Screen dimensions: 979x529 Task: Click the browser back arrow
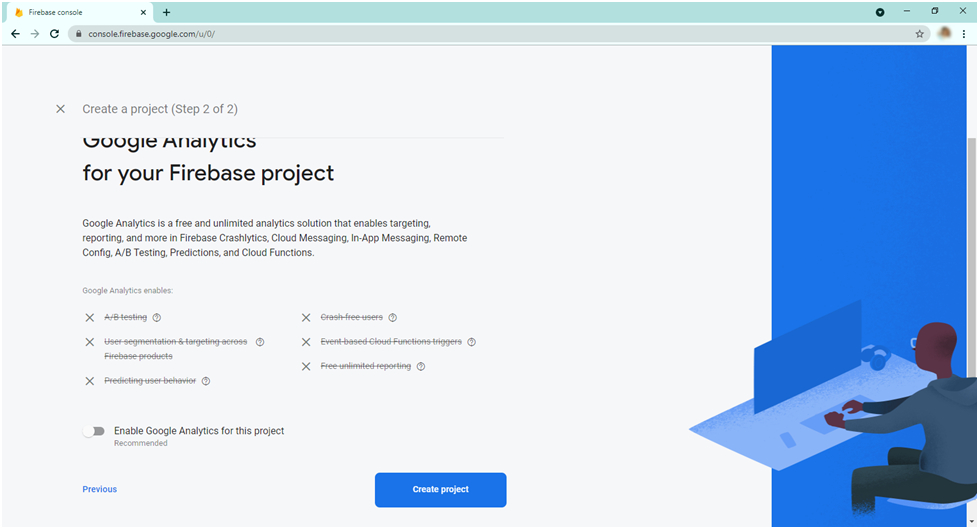coord(16,34)
